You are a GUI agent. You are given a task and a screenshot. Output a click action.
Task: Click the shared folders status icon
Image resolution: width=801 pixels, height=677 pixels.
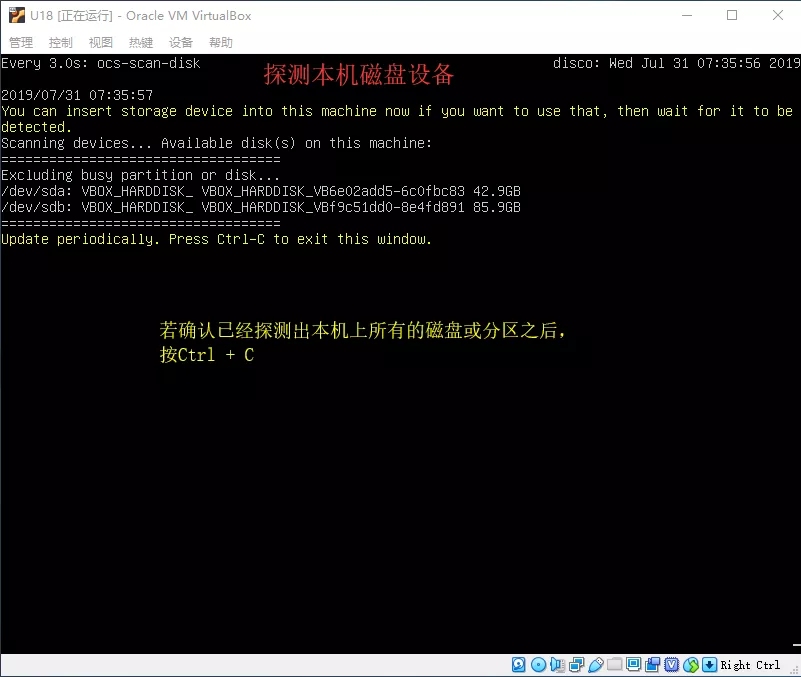(x=615, y=665)
